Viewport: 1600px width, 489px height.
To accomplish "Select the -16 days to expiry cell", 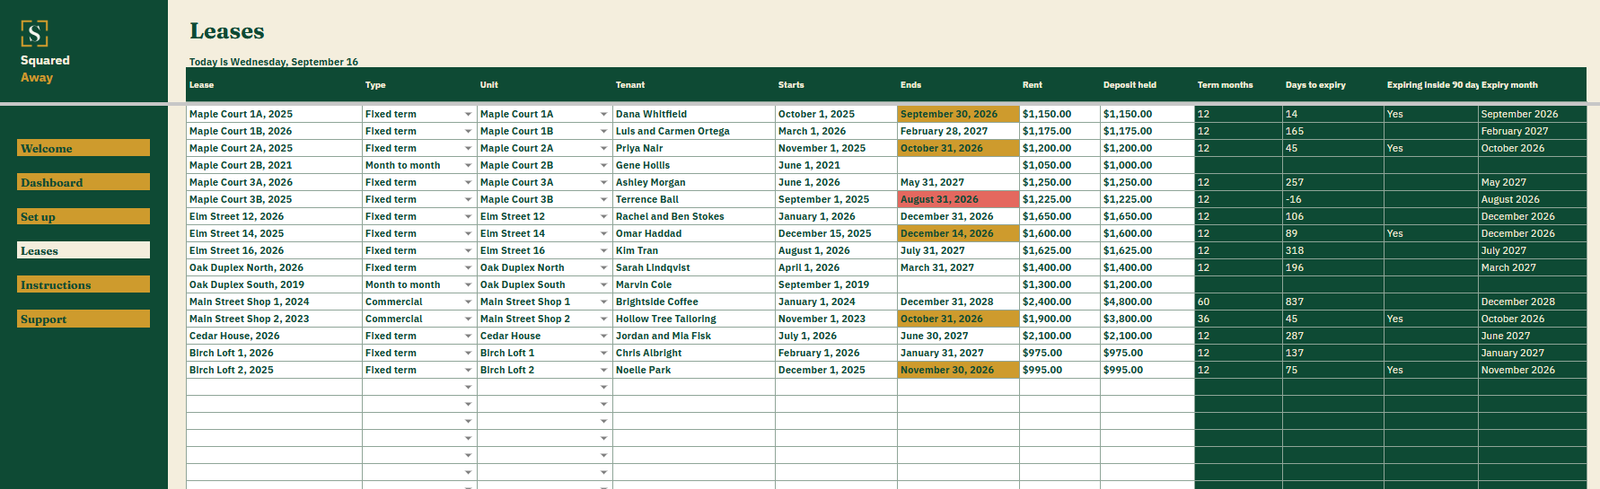I will pyautogui.click(x=1333, y=199).
